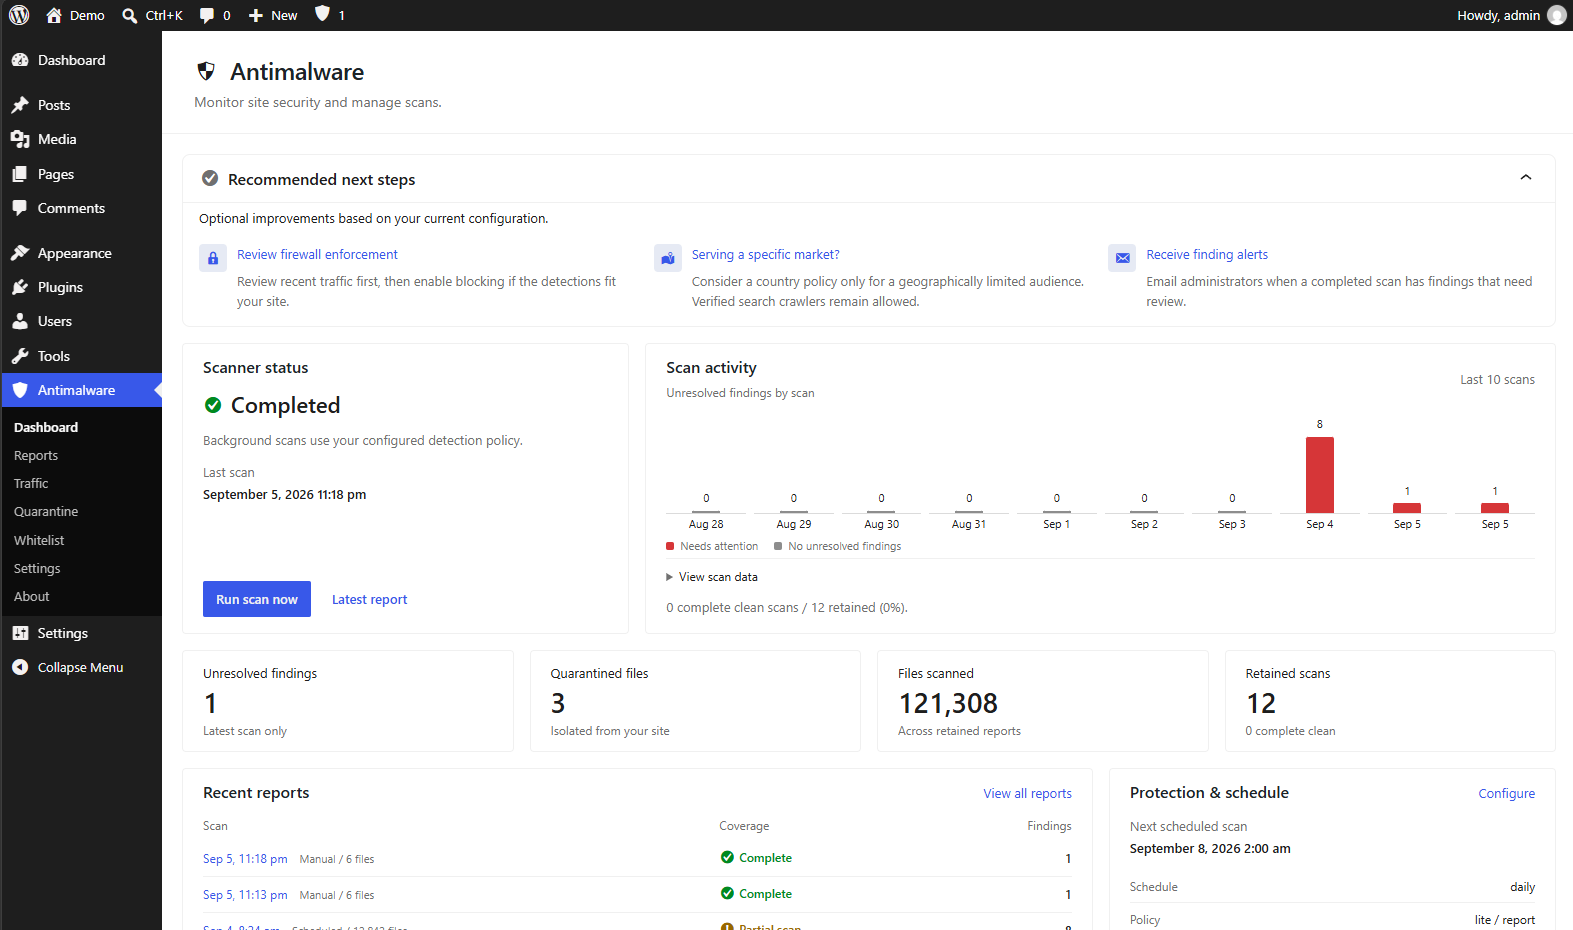
Task: Expand View scan data details
Action: pos(712,577)
